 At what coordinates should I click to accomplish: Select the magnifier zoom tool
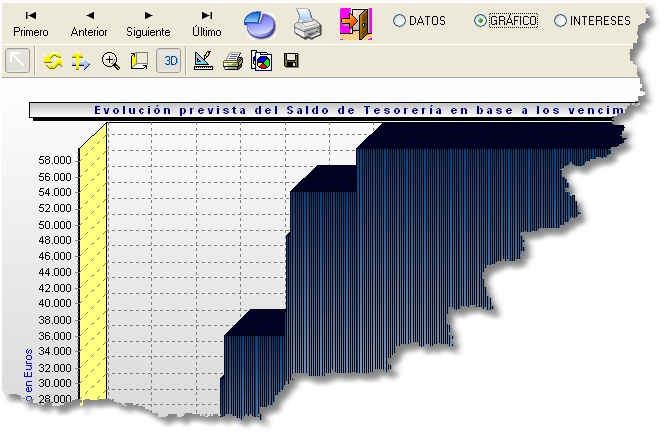(111, 61)
